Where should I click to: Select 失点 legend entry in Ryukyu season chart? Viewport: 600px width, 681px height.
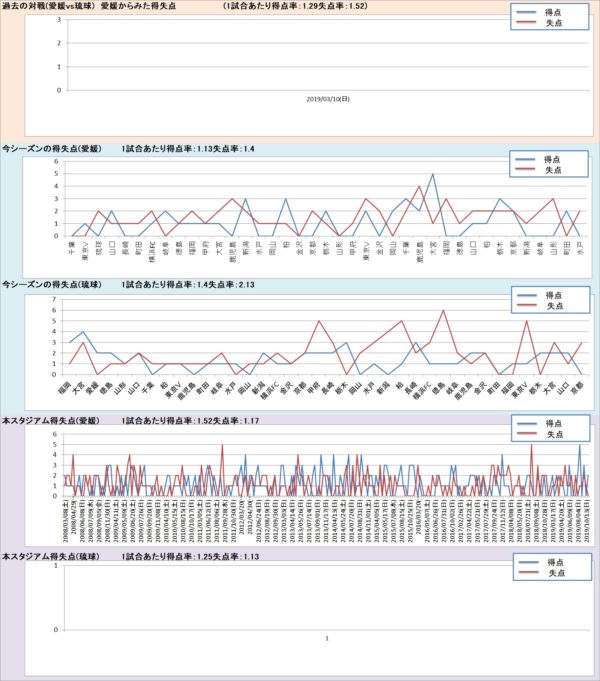pyautogui.click(x=554, y=306)
